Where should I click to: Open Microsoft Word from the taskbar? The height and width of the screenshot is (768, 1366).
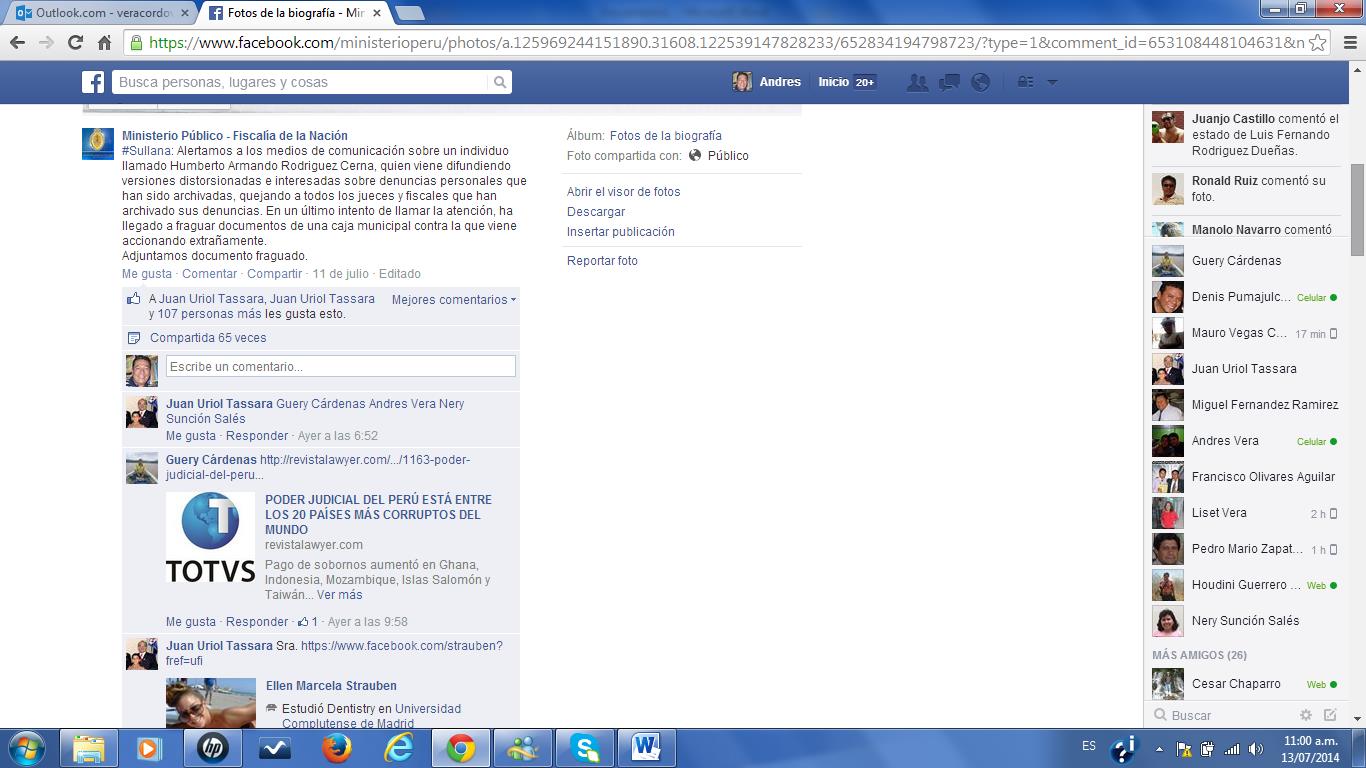[647, 748]
